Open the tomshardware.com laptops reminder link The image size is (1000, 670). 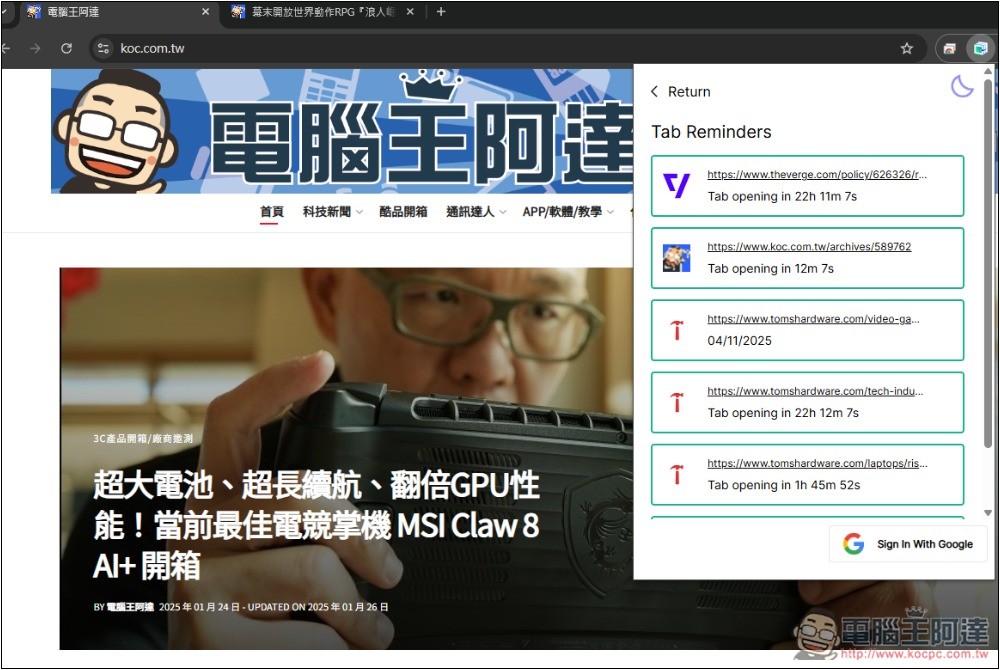pos(817,463)
